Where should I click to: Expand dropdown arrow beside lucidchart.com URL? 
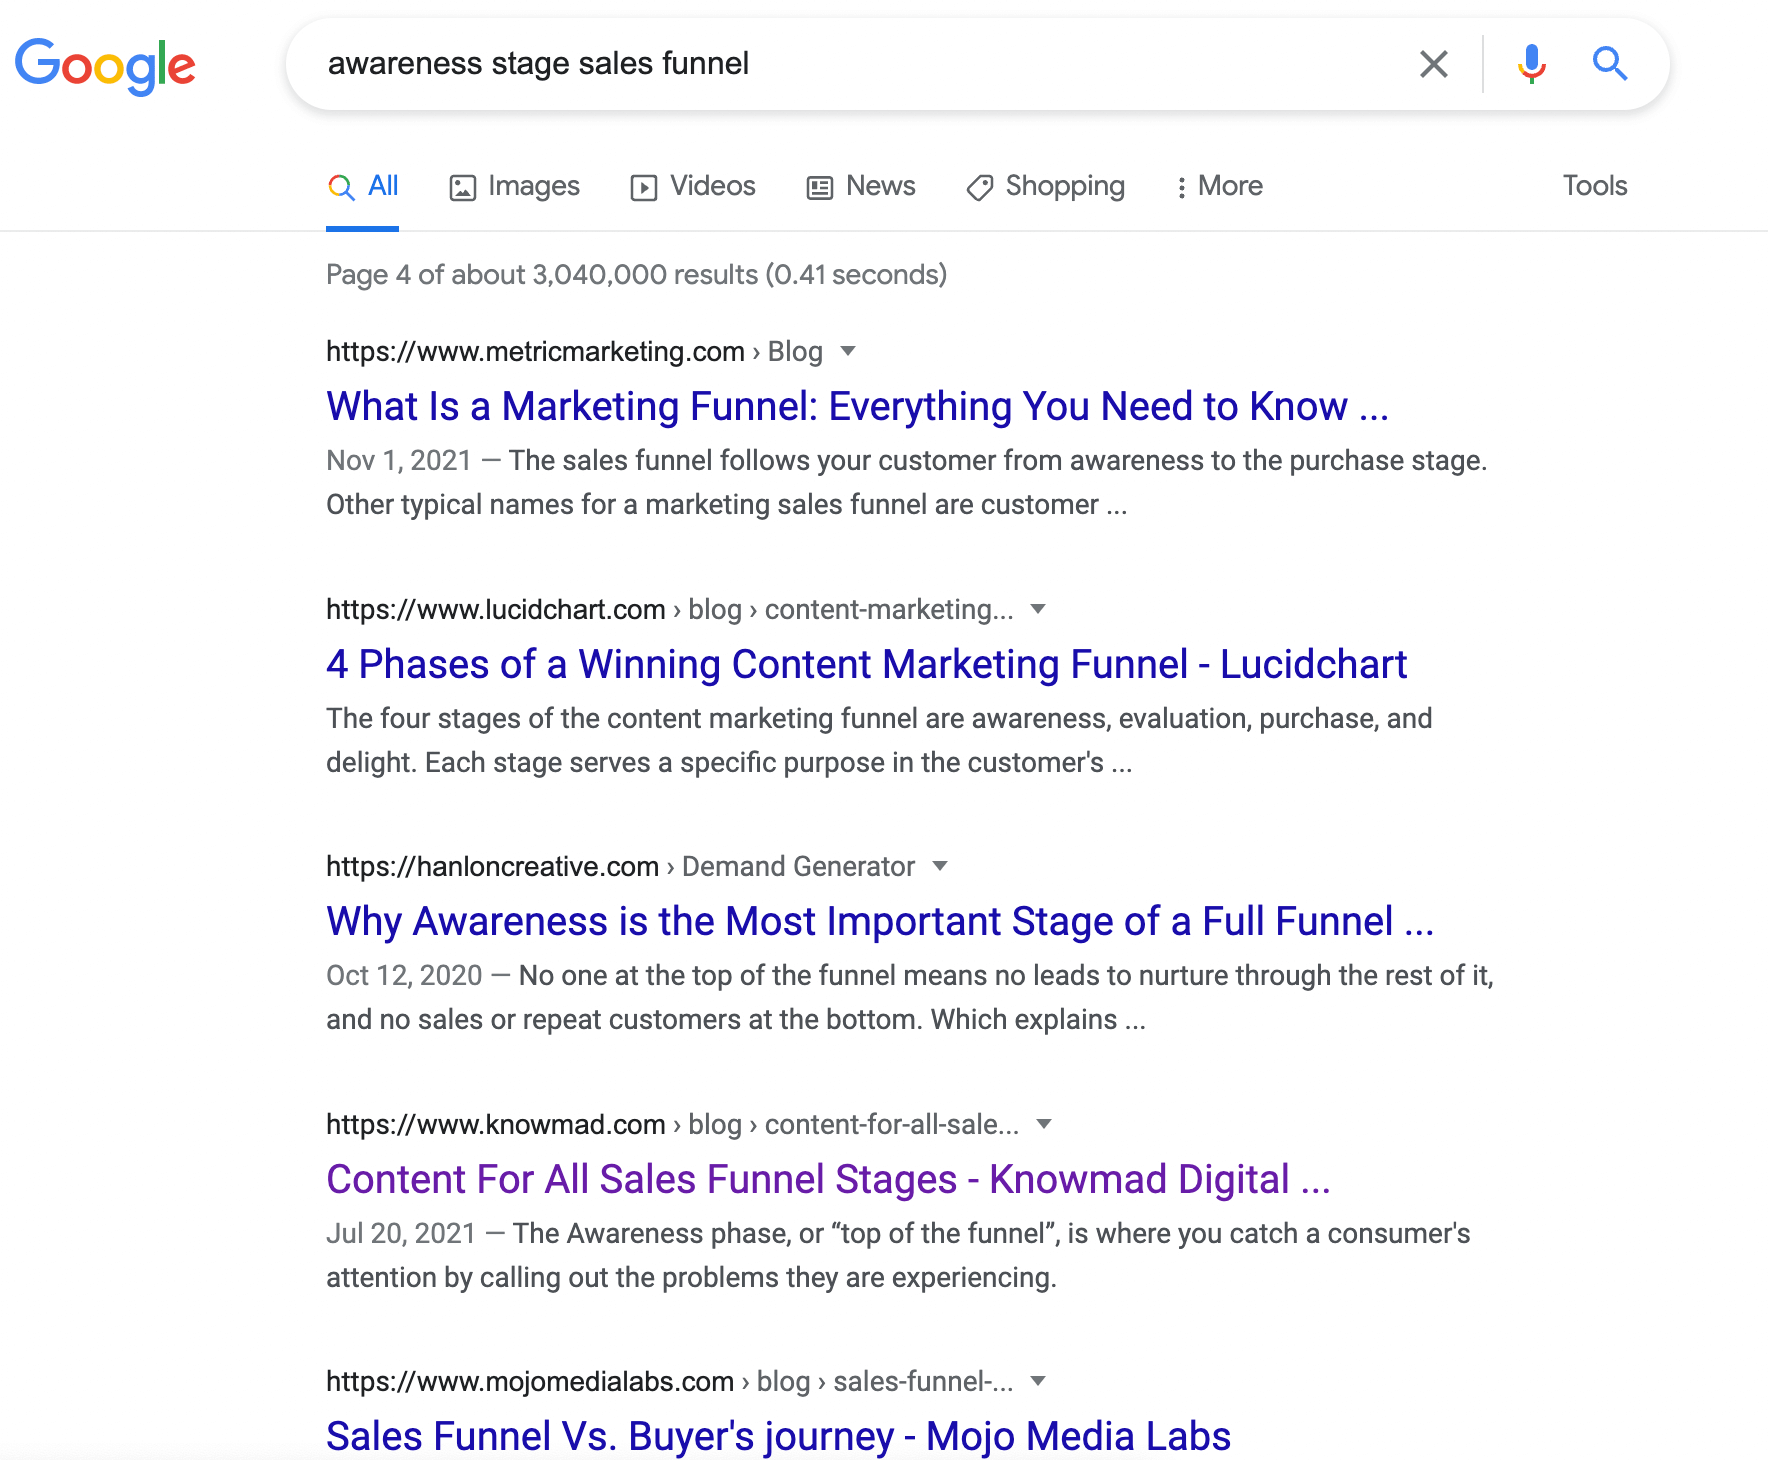tap(1038, 609)
